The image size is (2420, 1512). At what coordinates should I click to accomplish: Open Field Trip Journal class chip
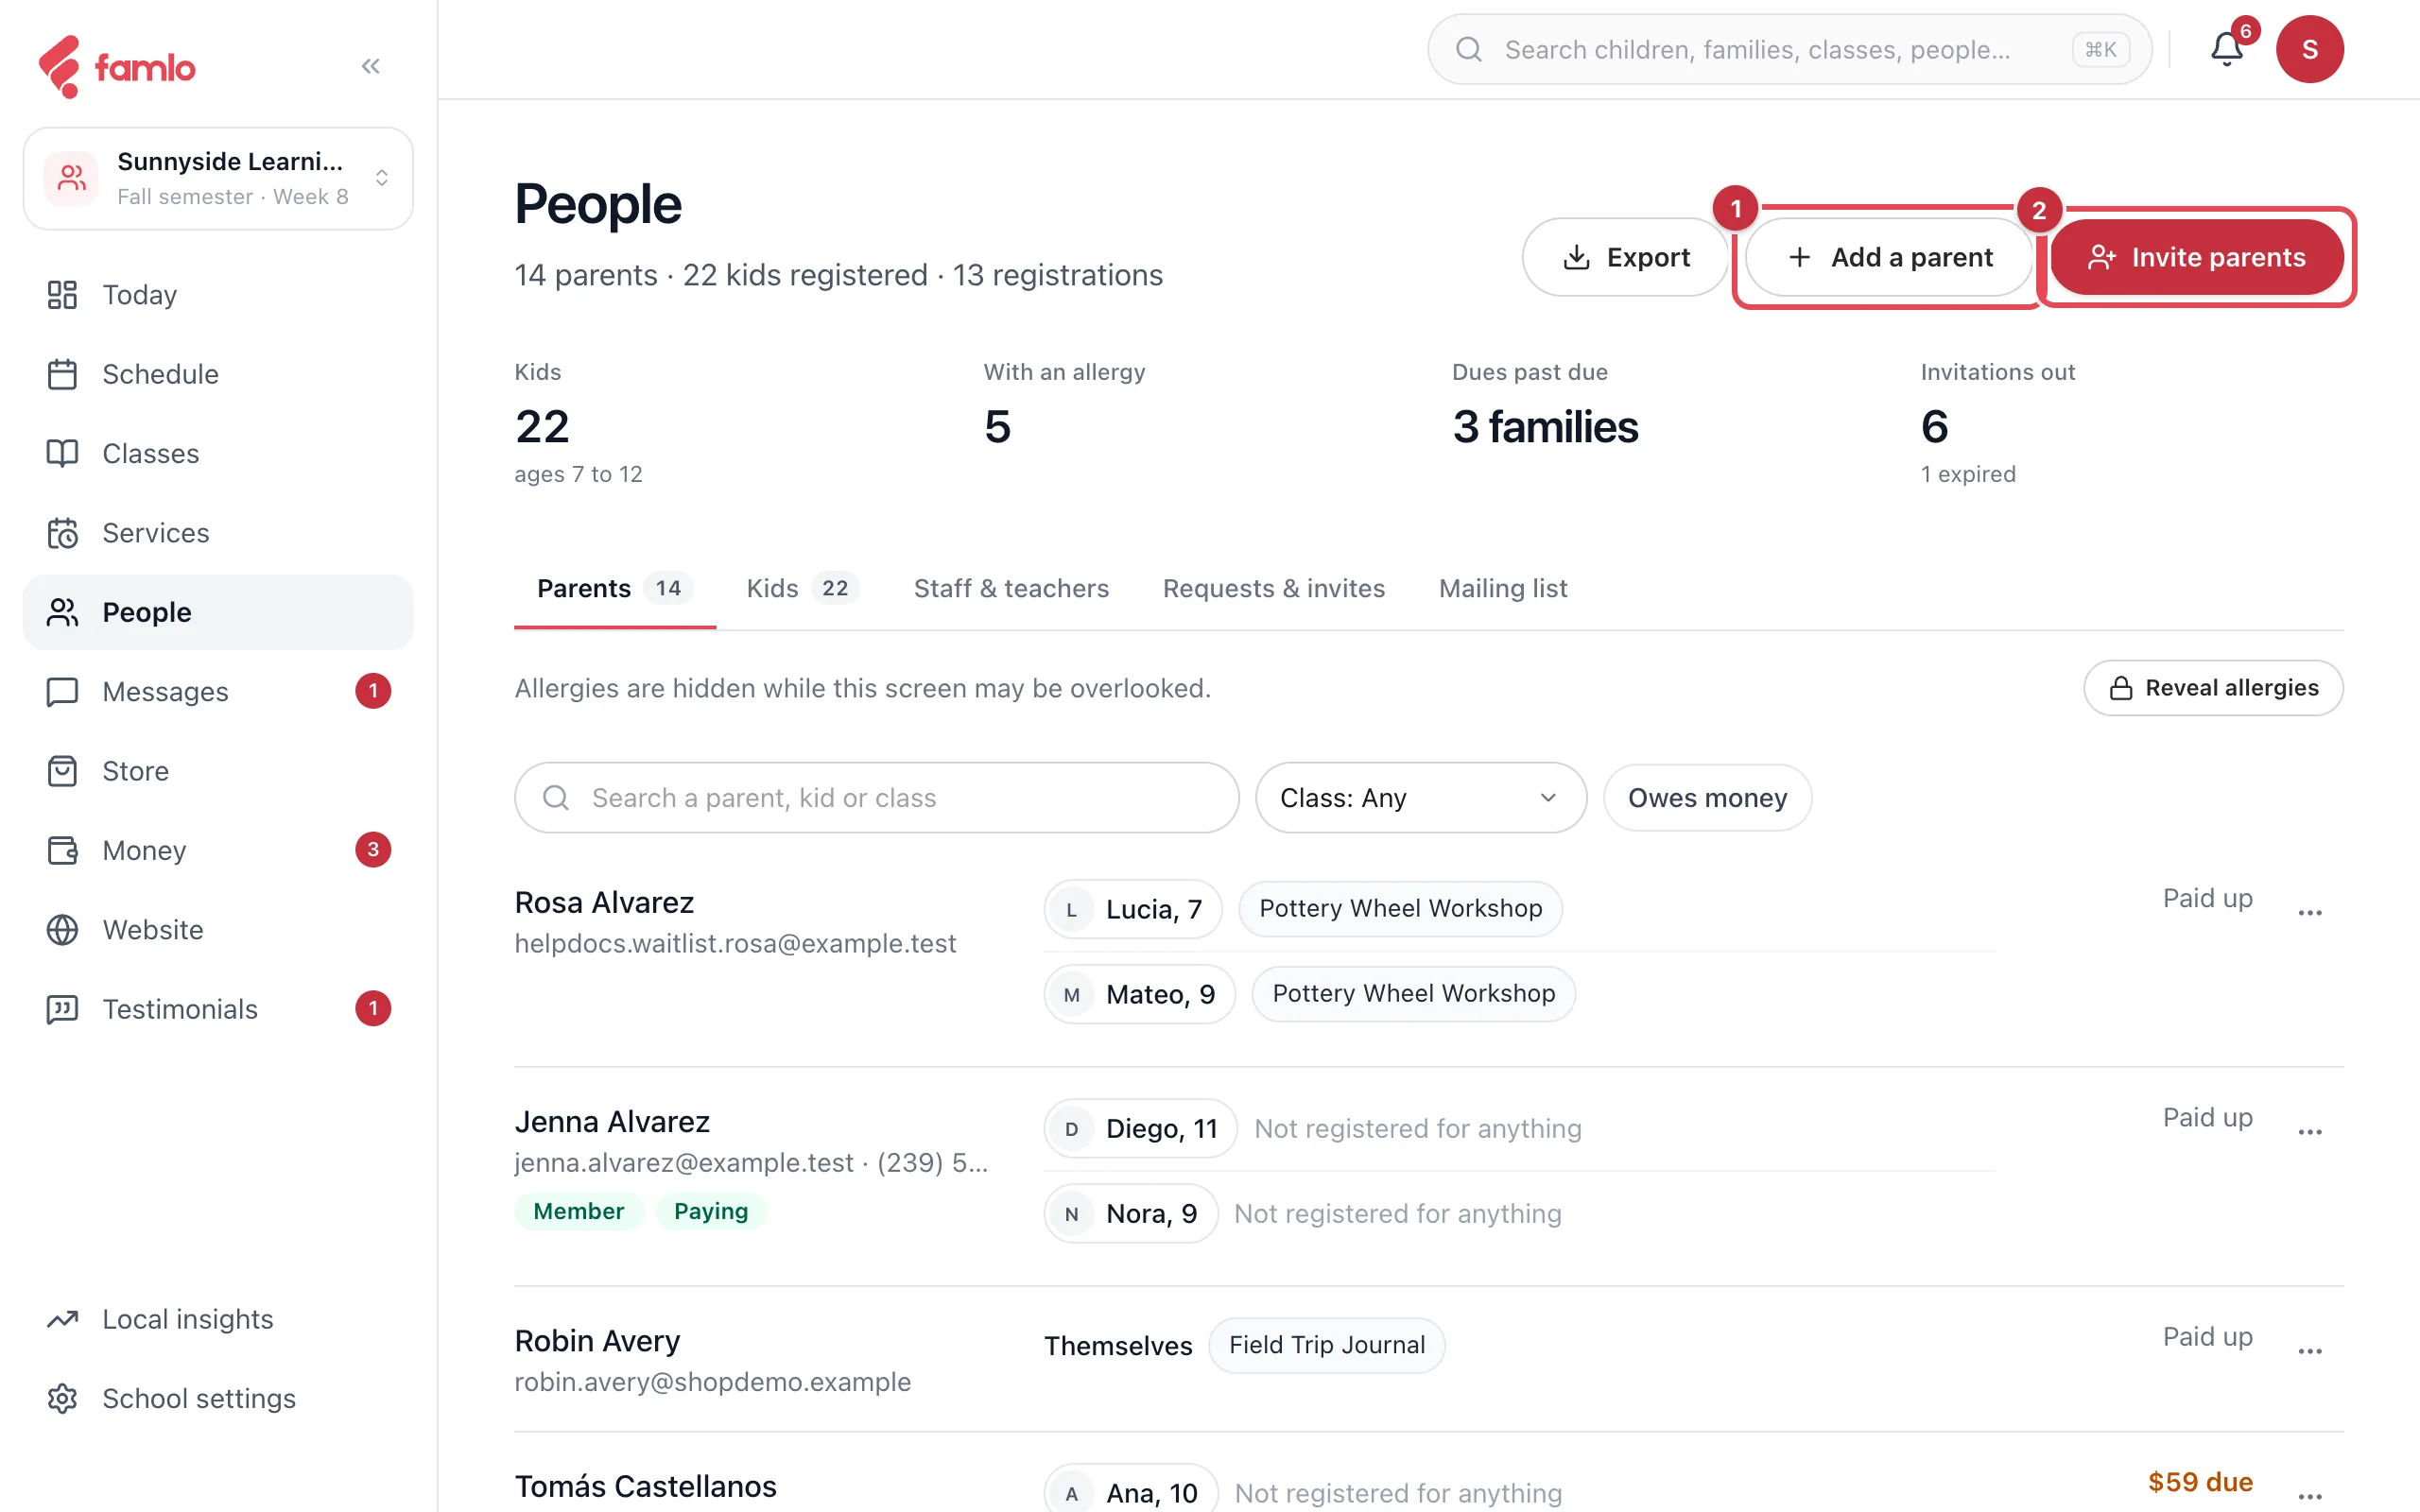click(x=1326, y=1345)
